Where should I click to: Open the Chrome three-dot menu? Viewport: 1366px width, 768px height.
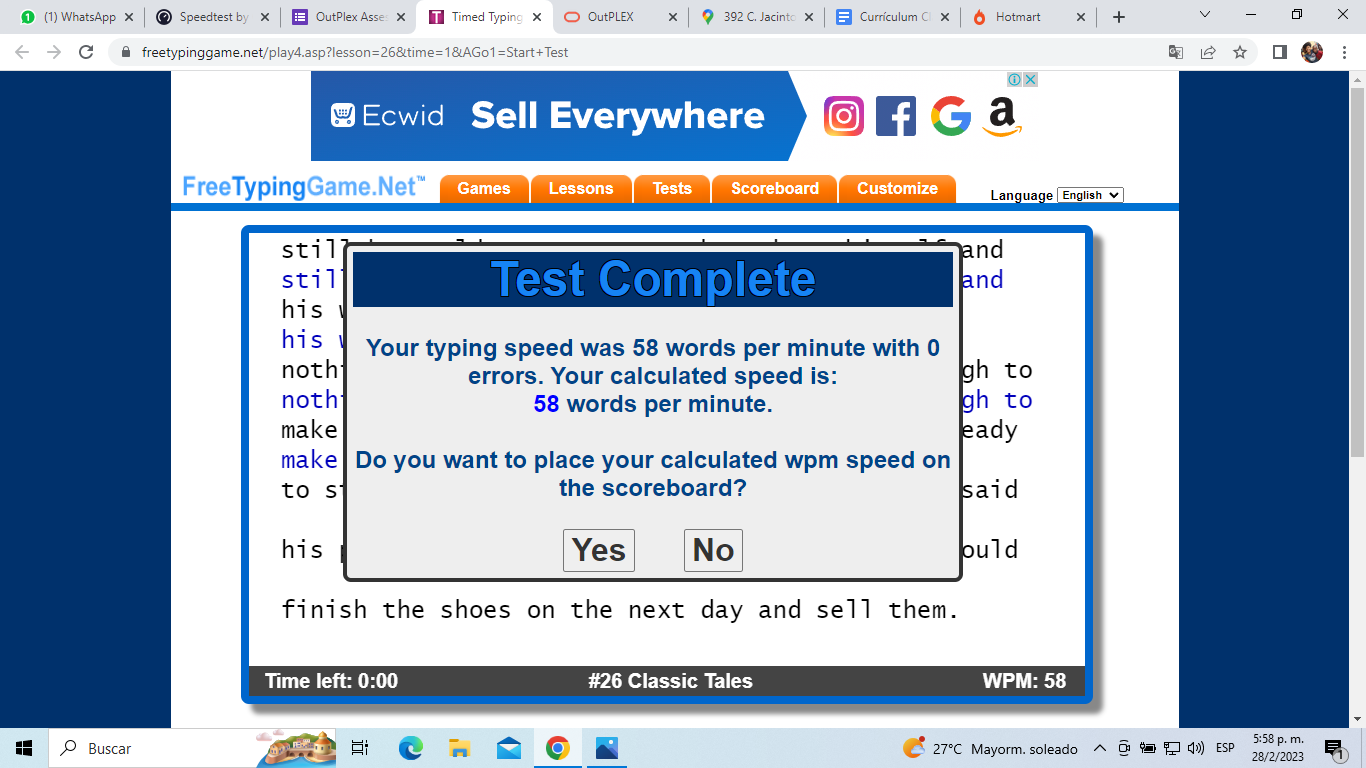tap(1343, 52)
